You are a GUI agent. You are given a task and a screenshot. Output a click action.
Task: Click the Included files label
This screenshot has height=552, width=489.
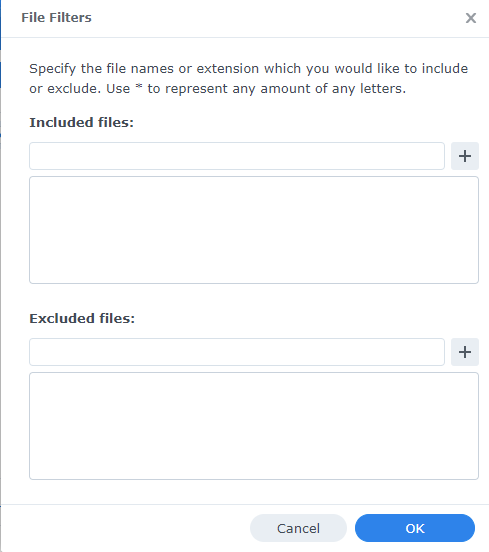click(x=81, y=123)
